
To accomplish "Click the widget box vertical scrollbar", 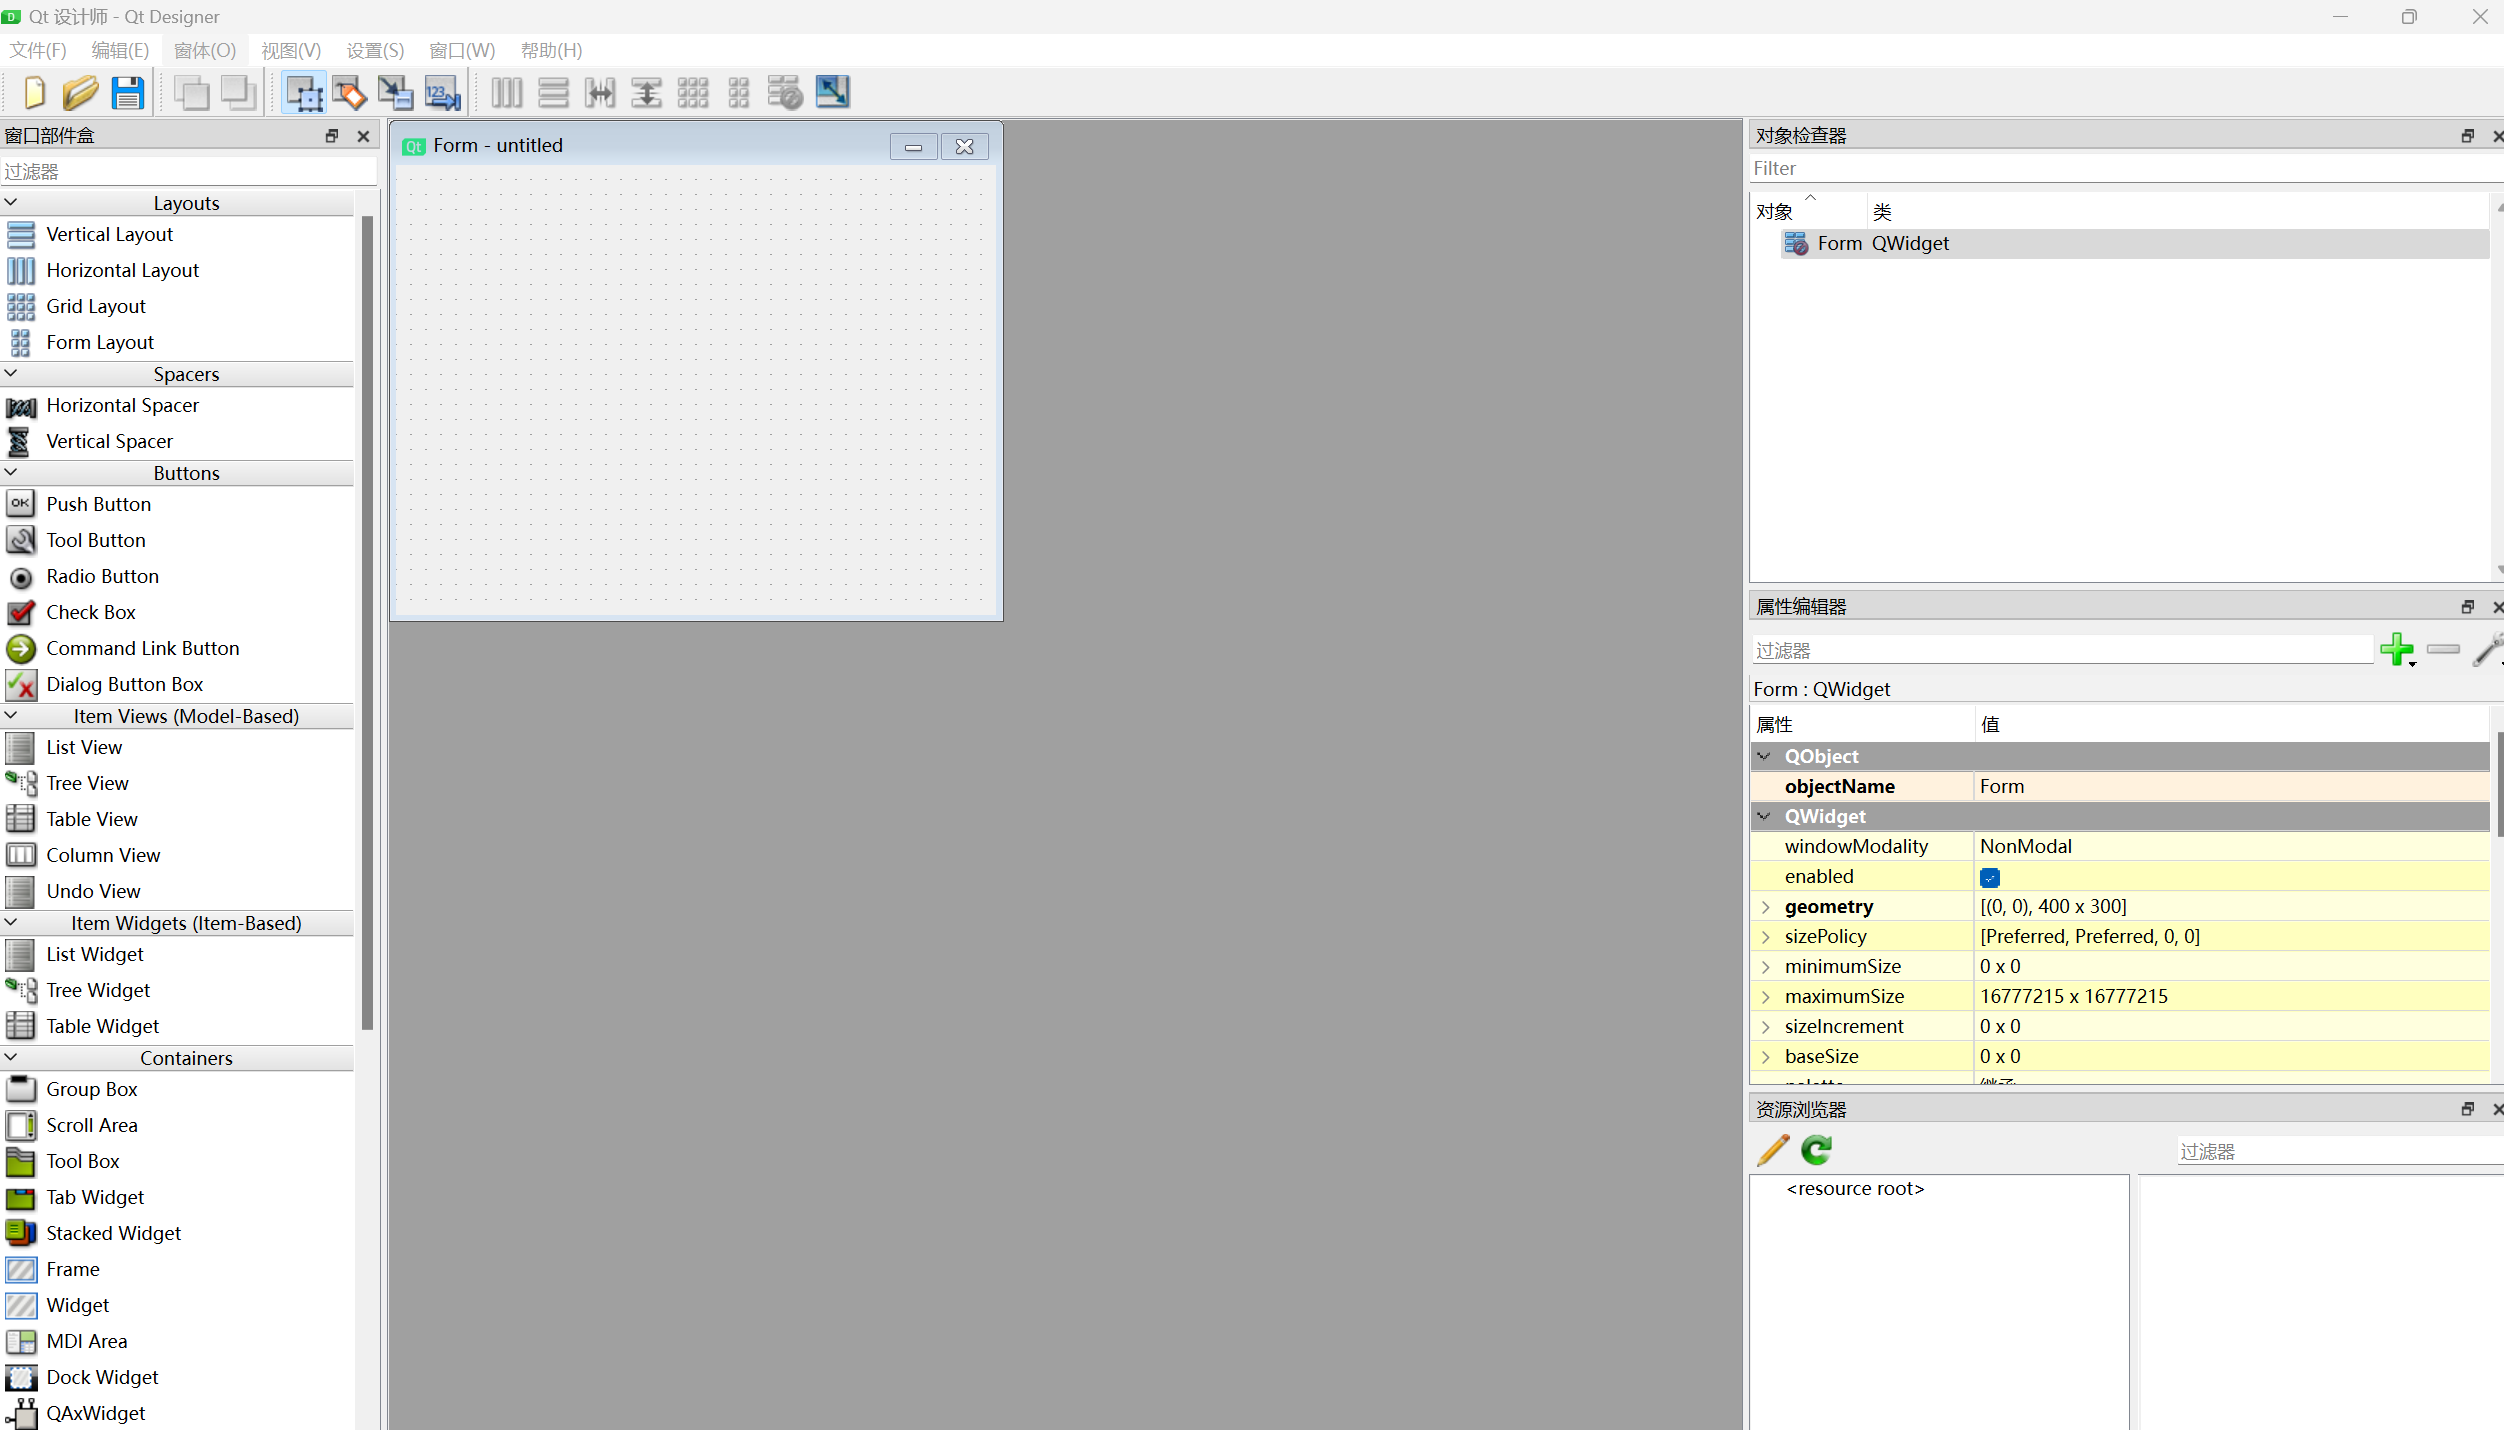I will pyautogui.click(x=367, y=620).
